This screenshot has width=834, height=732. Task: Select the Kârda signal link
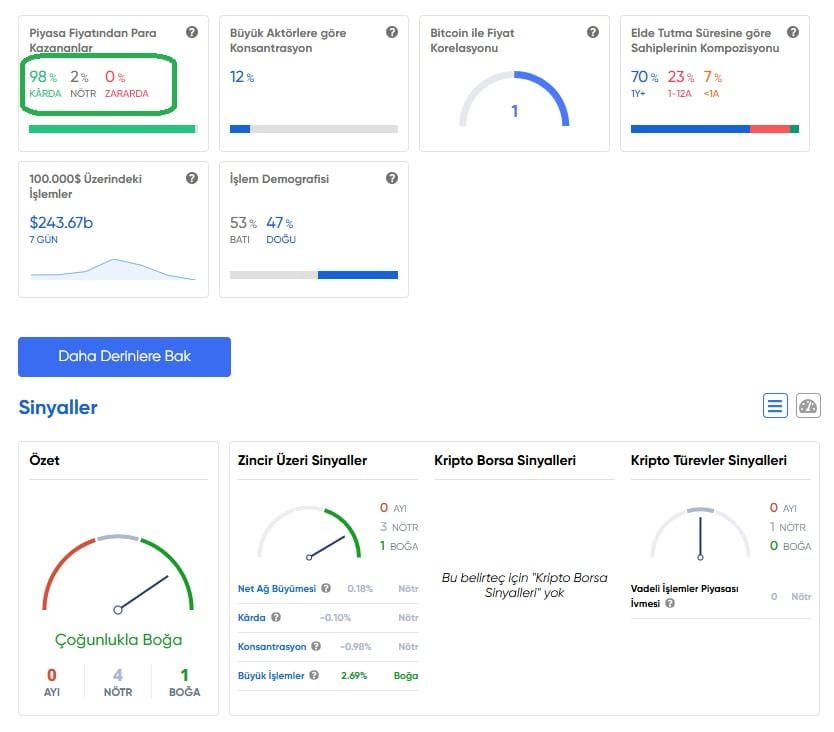click(x=251, y=618)
